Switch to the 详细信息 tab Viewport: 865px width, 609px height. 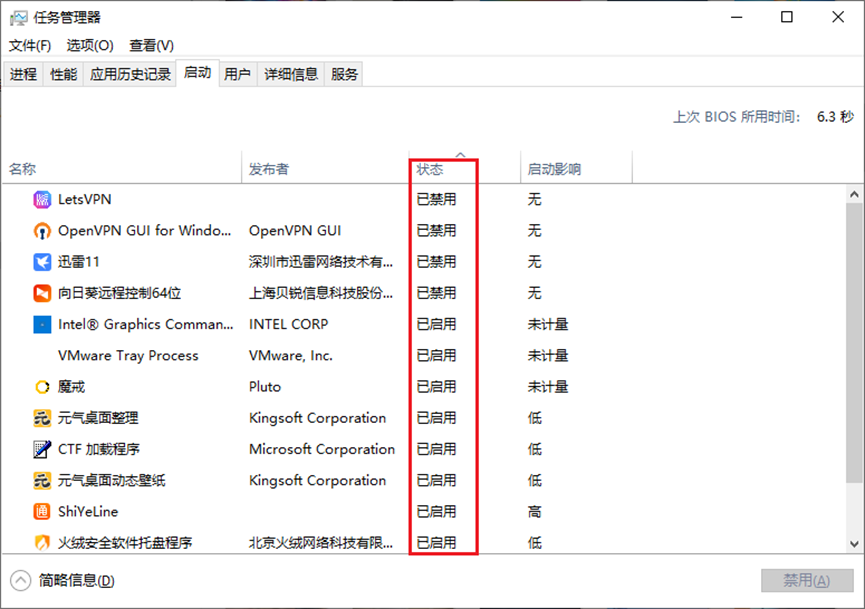pos(291,74)
